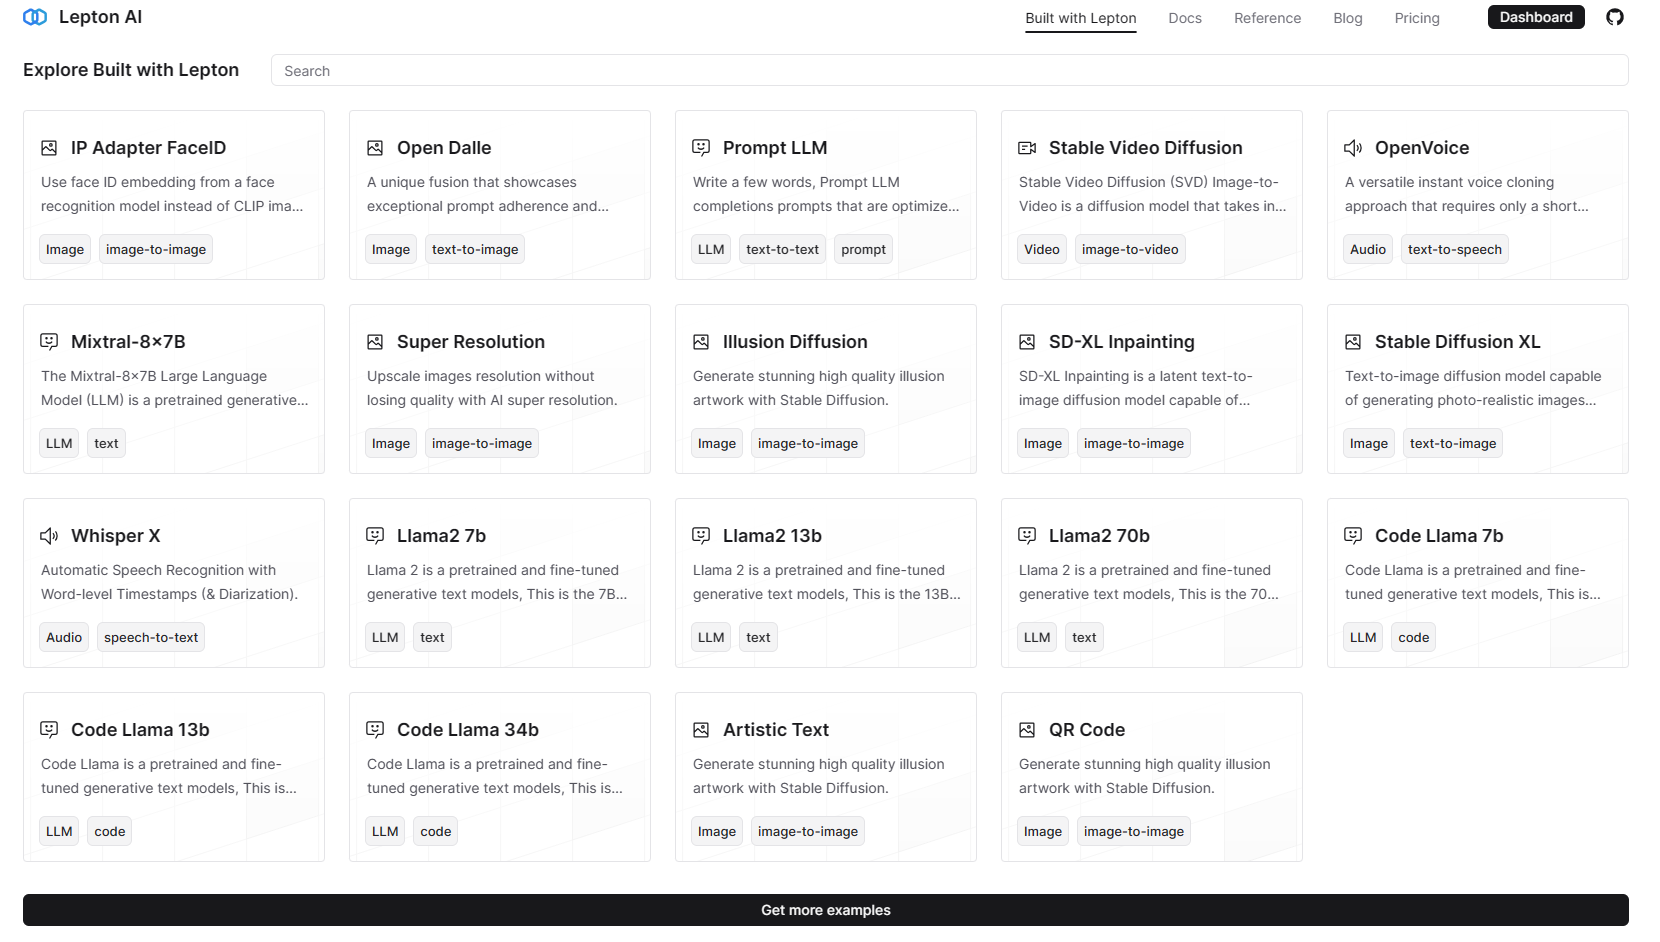The image size is (1660, 942).
Task: Click the image icon beside QR Code
Action: 1027,730
